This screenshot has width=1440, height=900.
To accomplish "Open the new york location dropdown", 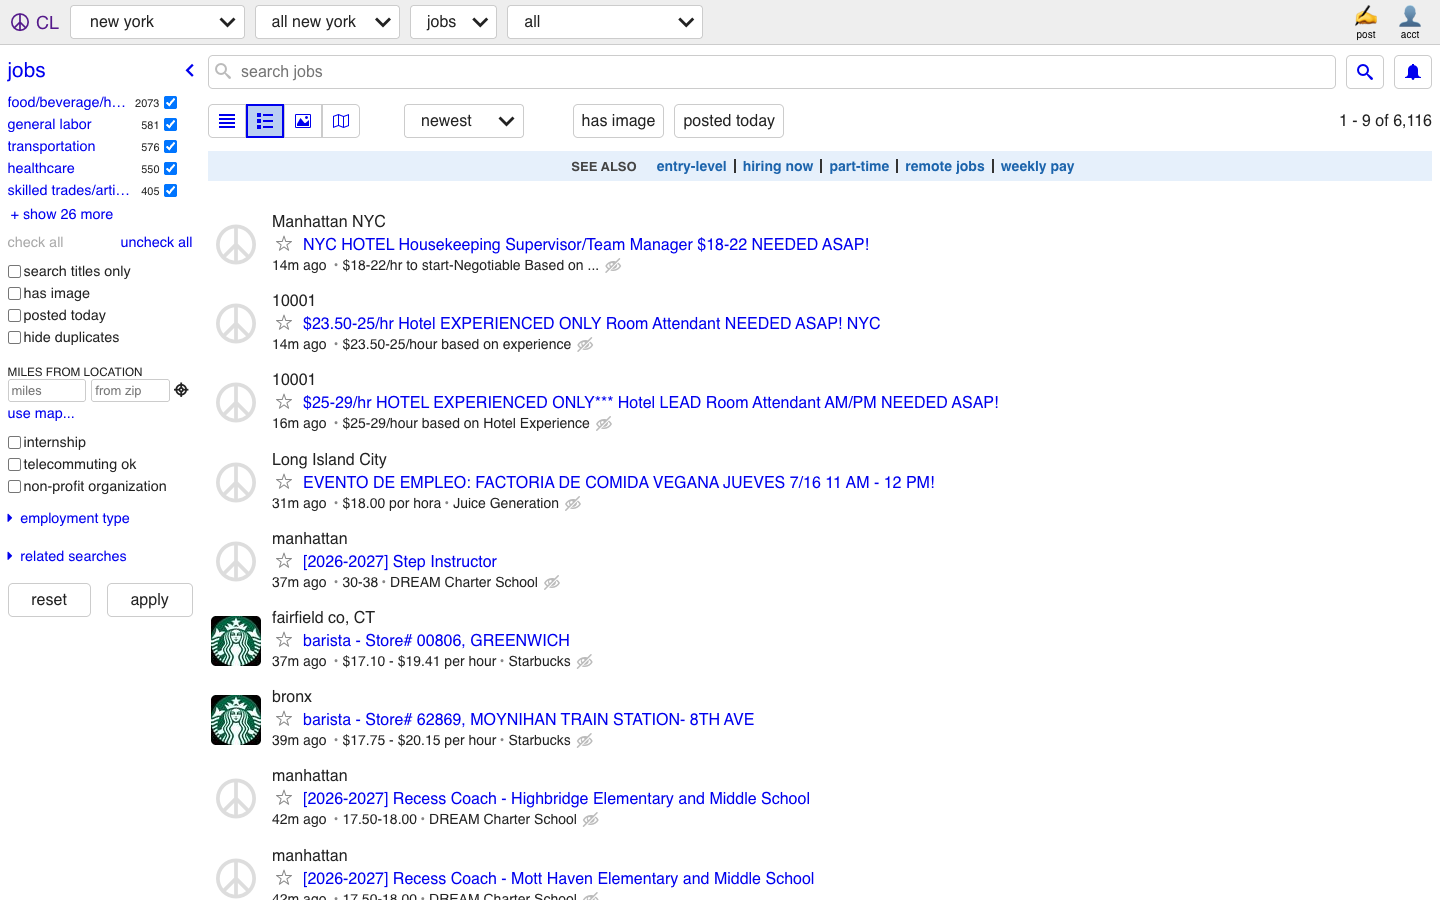I will pos(158,22).
